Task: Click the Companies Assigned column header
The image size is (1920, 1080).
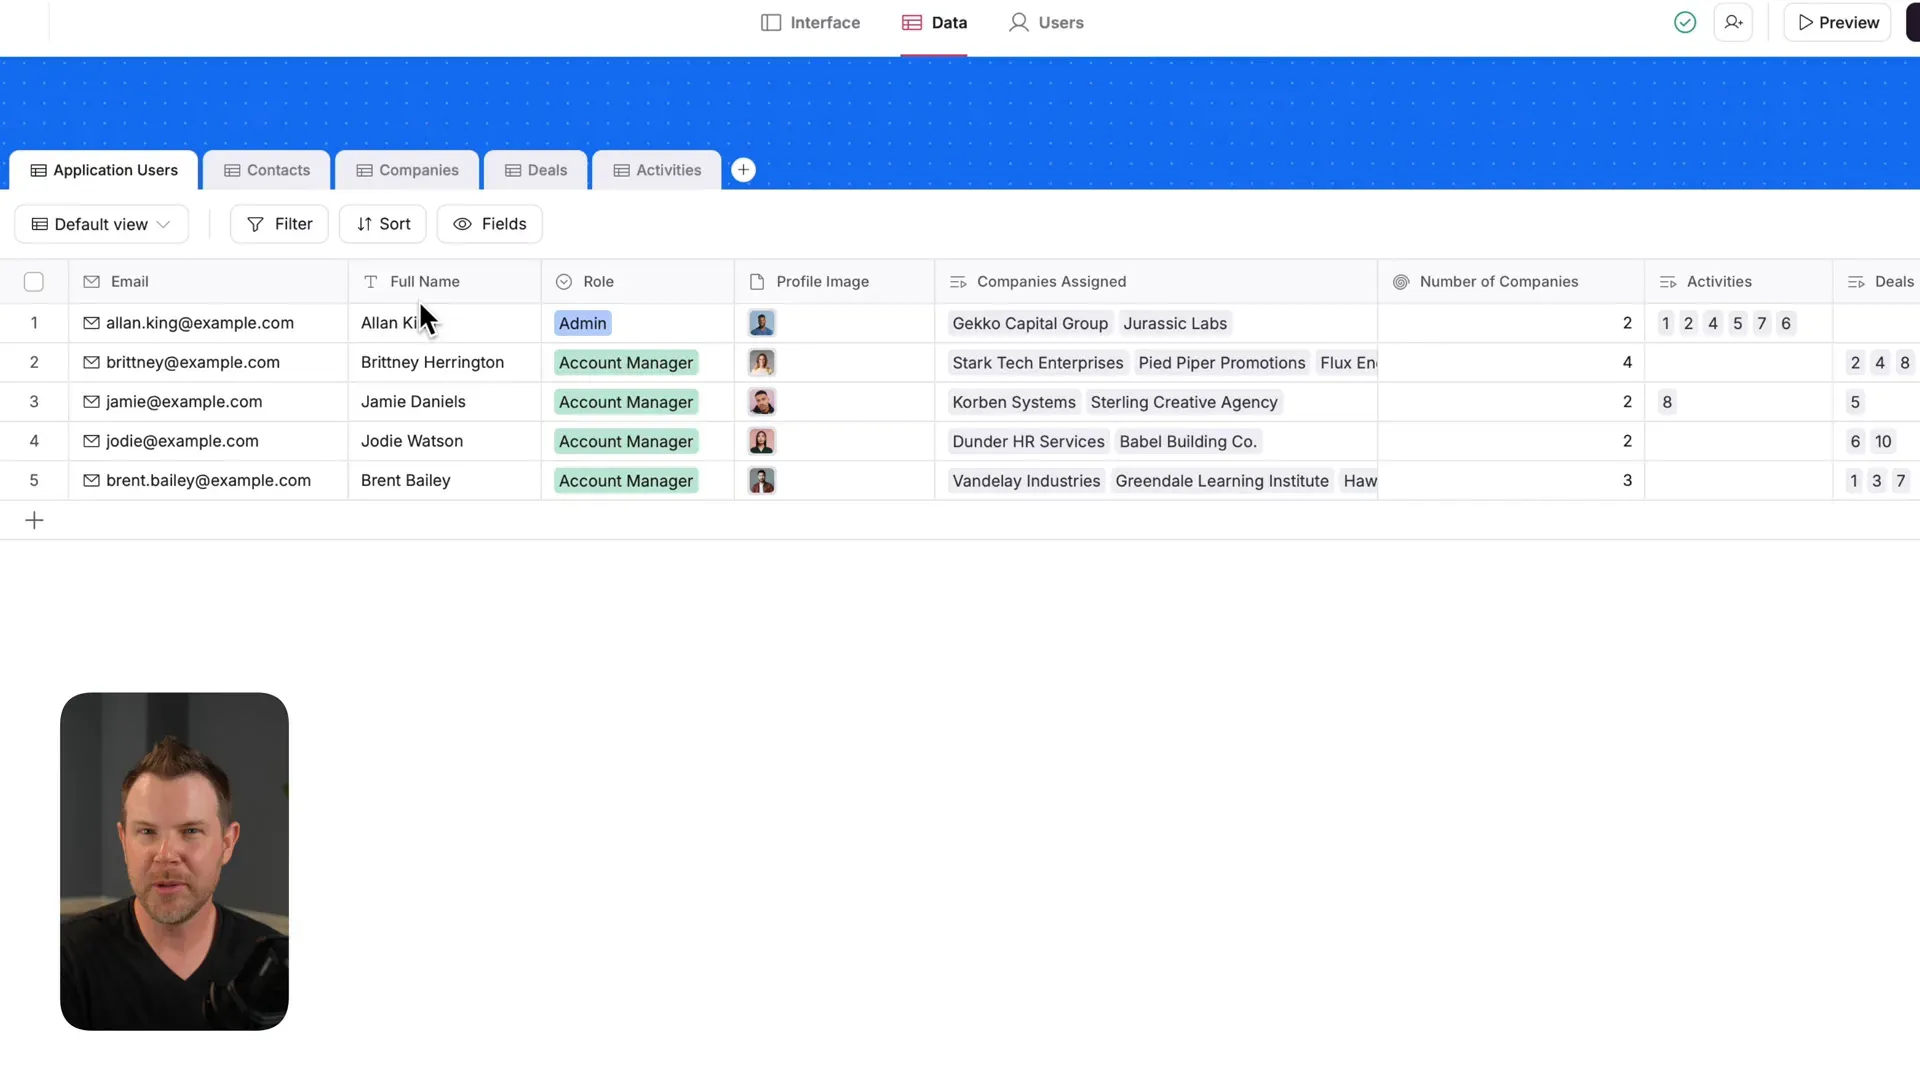Action: coord(1156,282)
